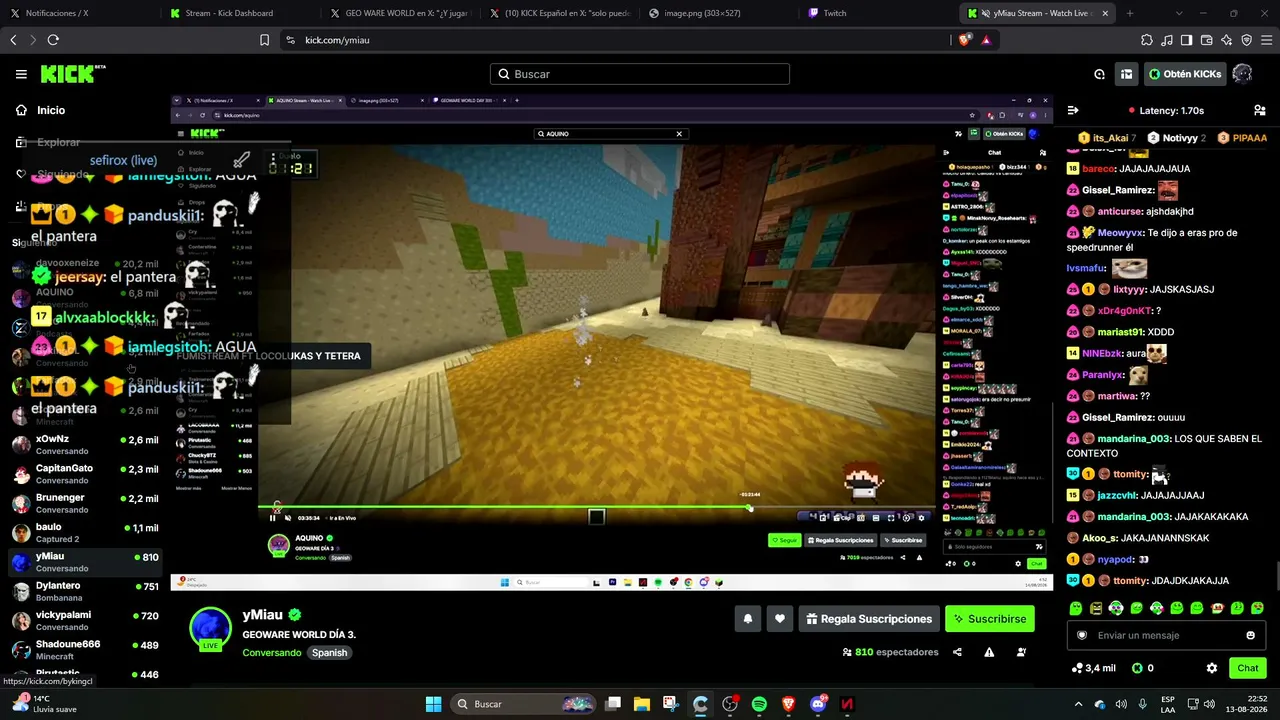Open the Brave playlist music note icon
1280x720 pixels.
[1167, 40]
